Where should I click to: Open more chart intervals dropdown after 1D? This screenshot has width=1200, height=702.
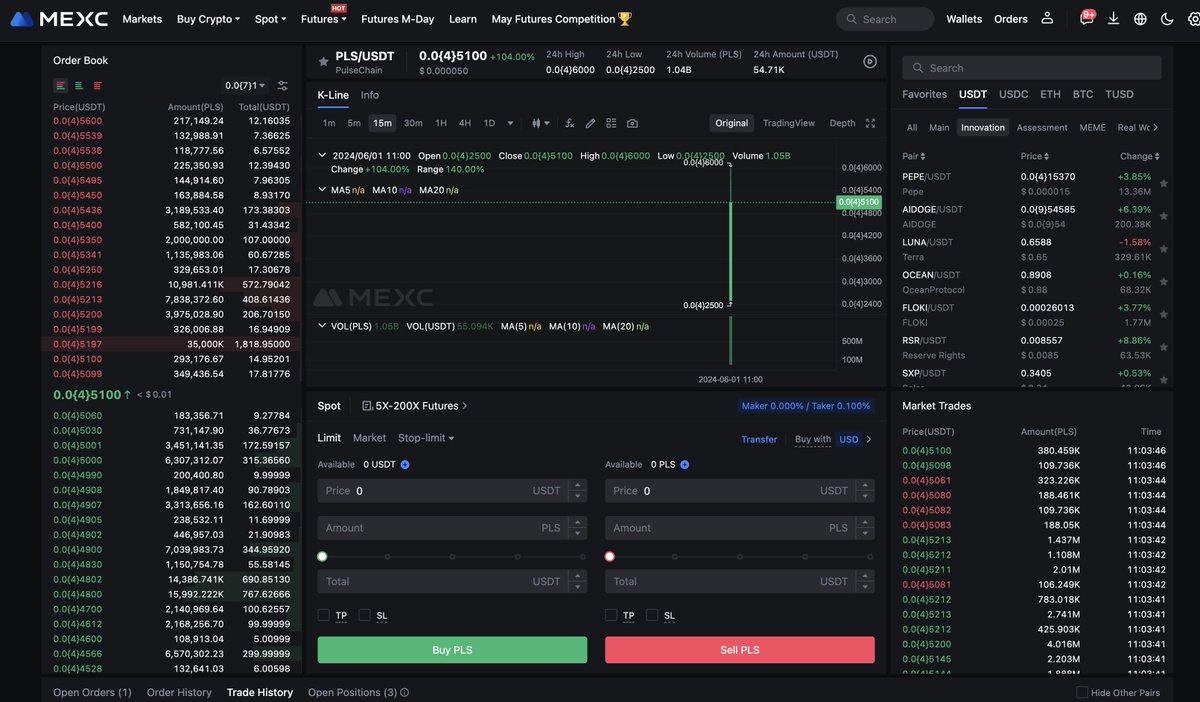tap(510, 123)
